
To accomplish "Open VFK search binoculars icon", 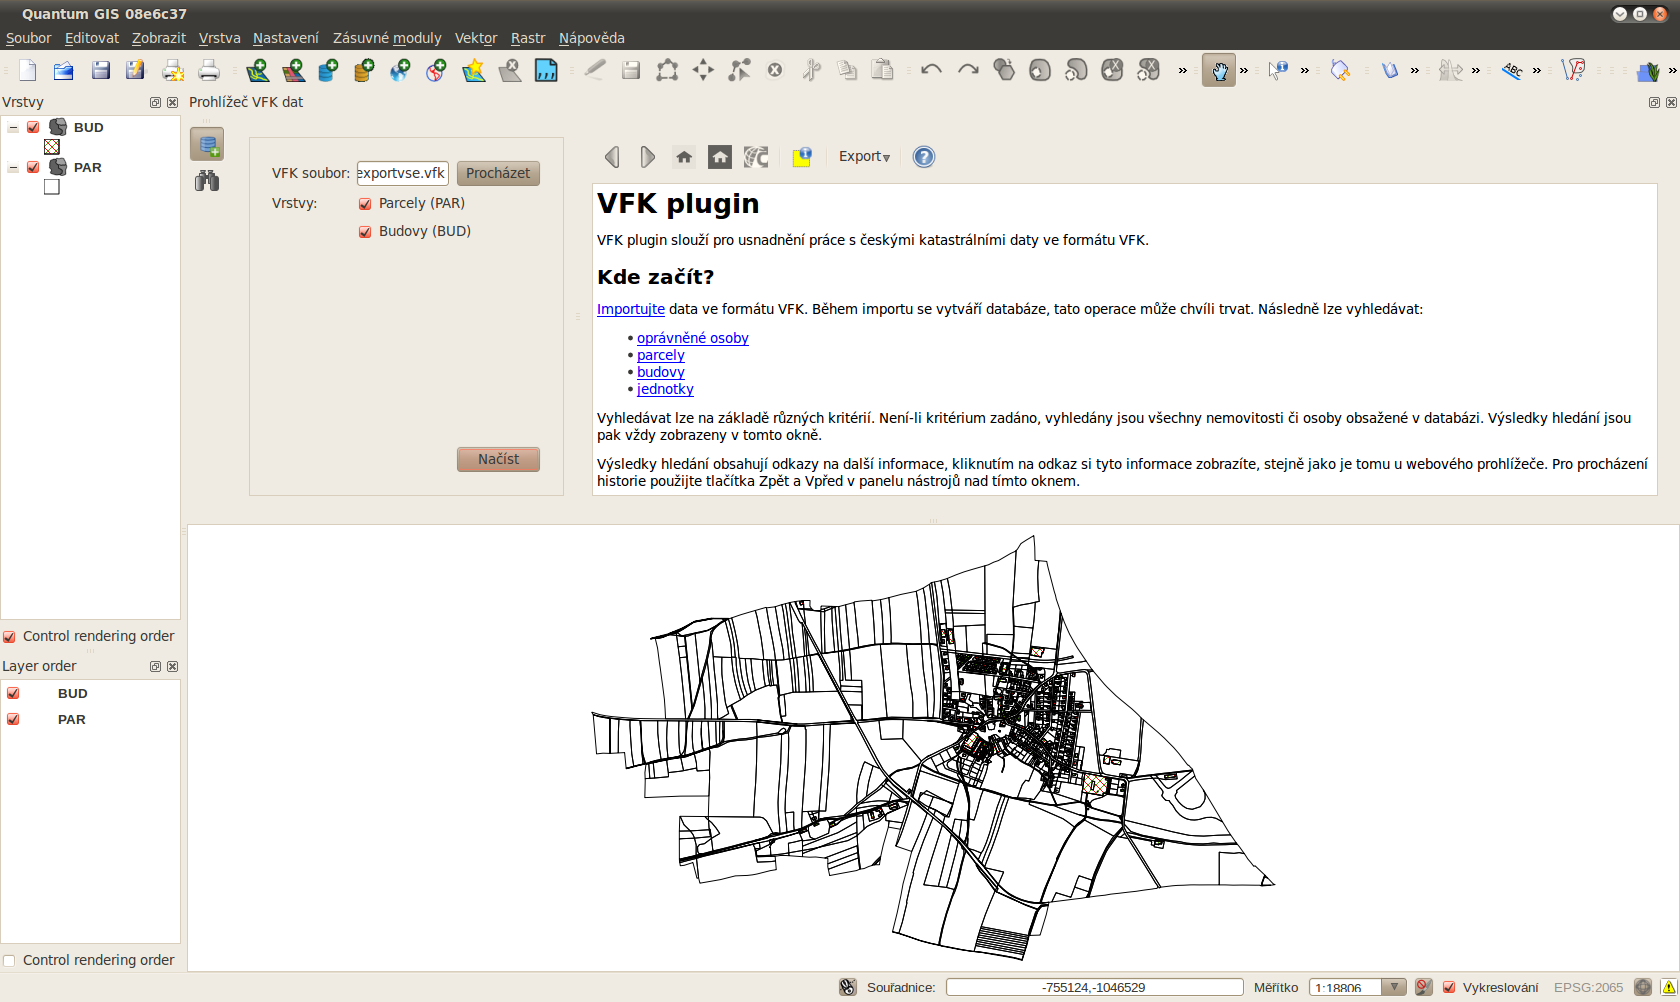I will [207, 181].
